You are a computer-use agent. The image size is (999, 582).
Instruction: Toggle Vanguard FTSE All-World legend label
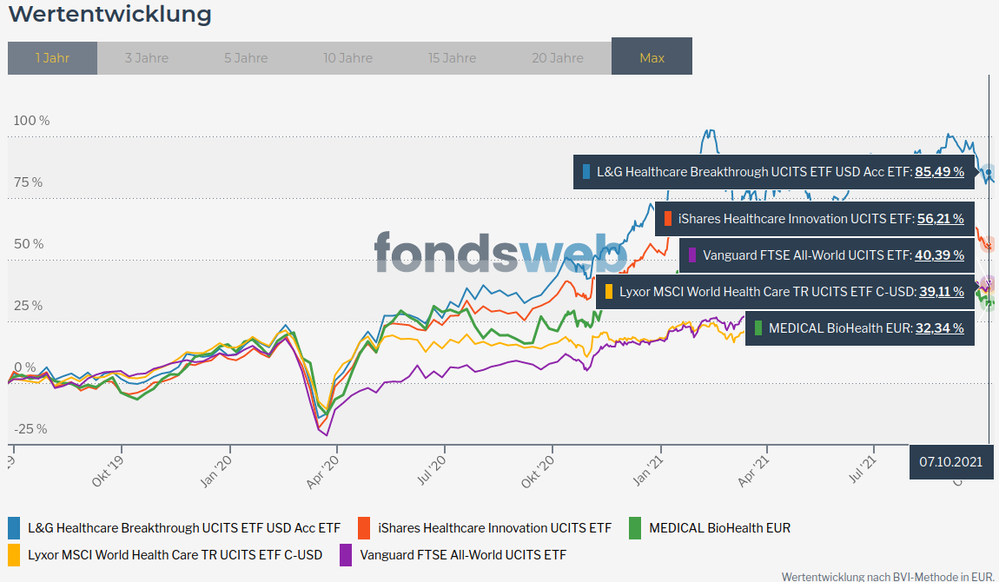(464, 554)
